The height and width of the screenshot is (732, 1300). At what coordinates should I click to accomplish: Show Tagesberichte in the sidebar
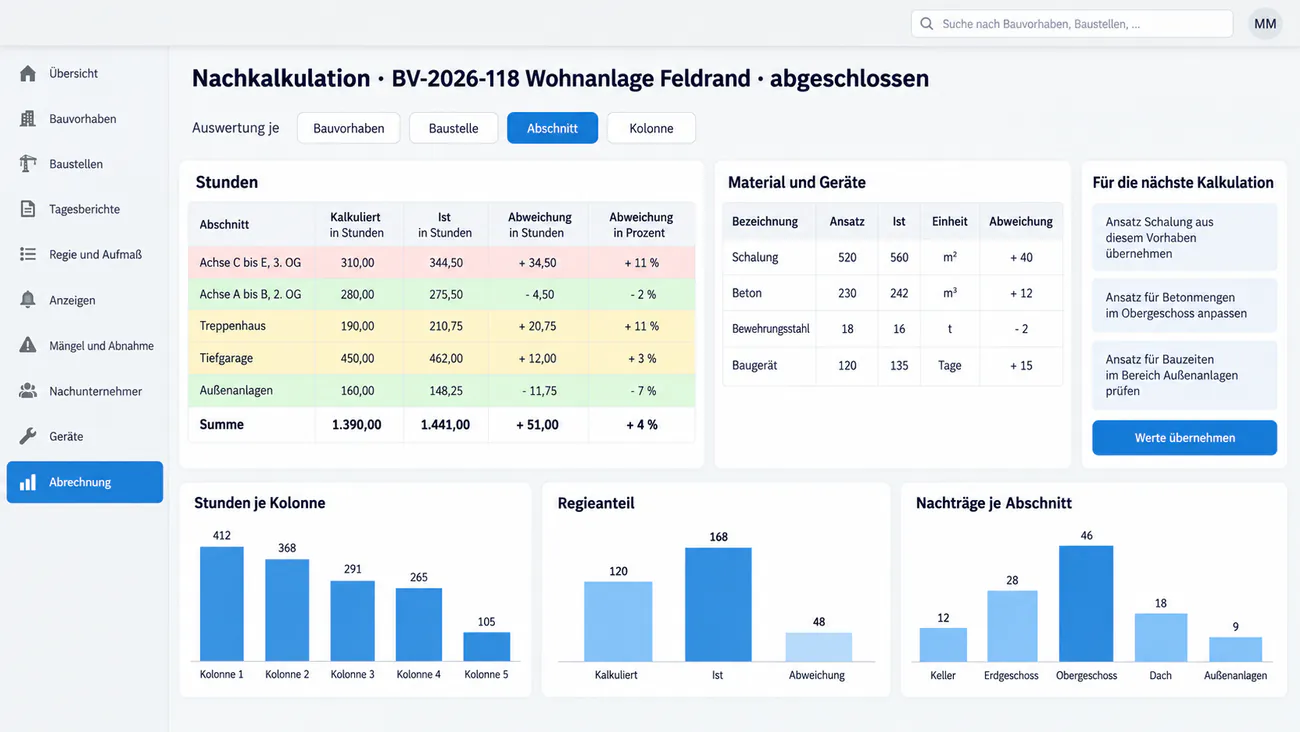click(x=85, y=209)
